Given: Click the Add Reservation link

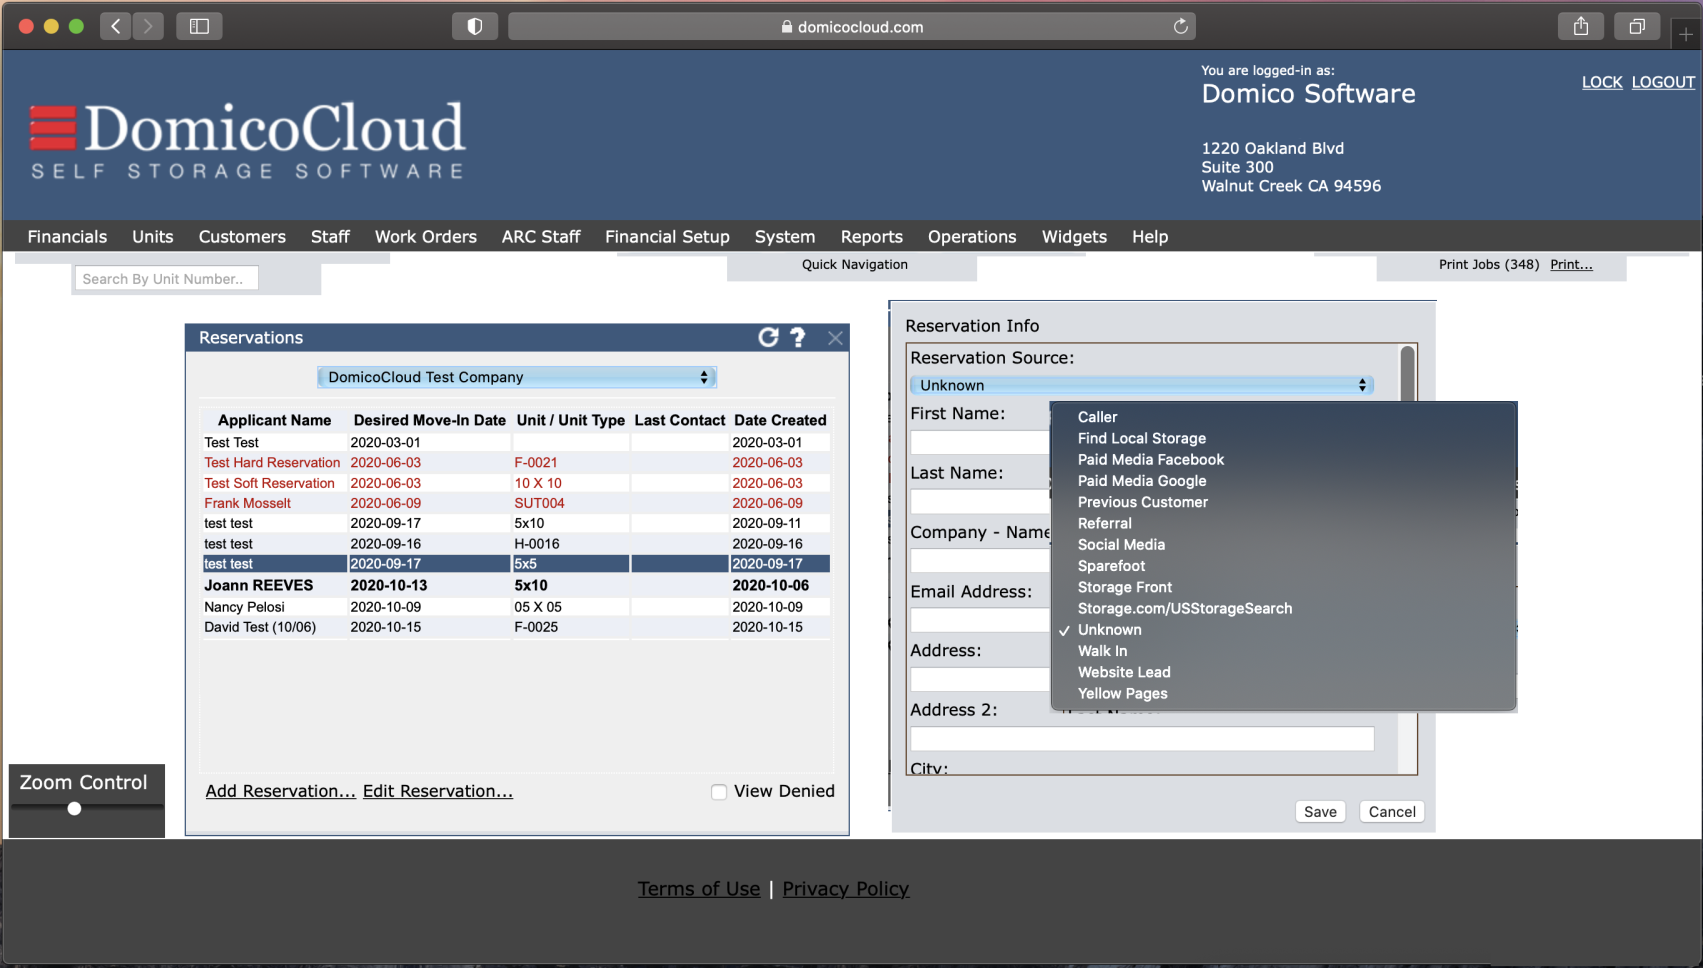Looking at the screenshot, I should point(280,791).
